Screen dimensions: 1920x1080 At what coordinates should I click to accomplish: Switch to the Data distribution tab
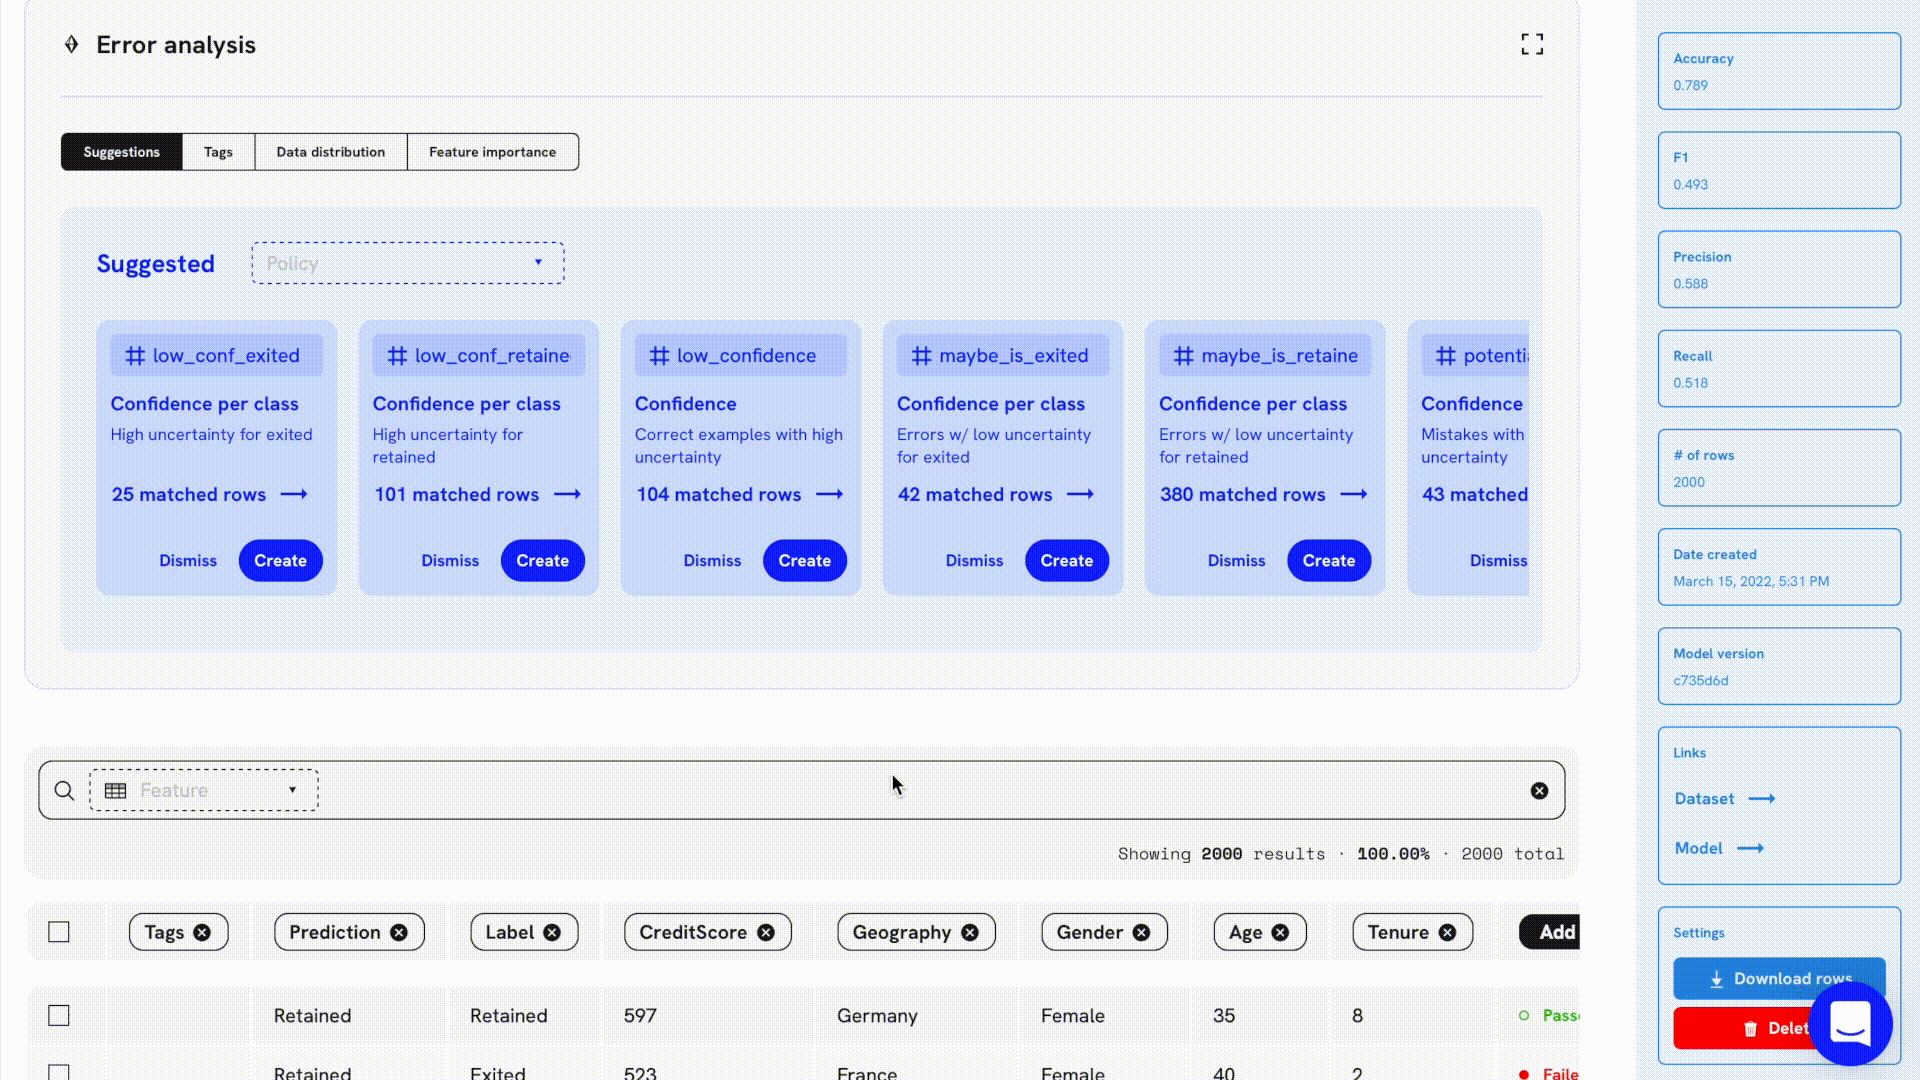point(330,152)
